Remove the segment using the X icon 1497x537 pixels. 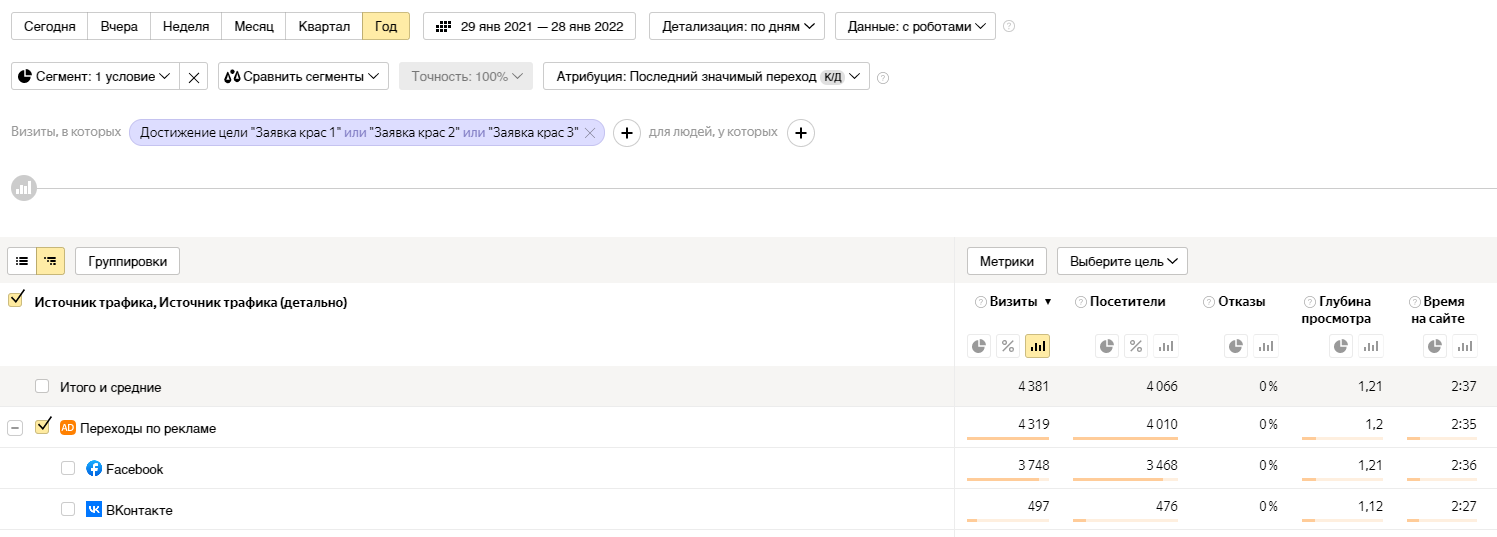[x=194, y=77]
